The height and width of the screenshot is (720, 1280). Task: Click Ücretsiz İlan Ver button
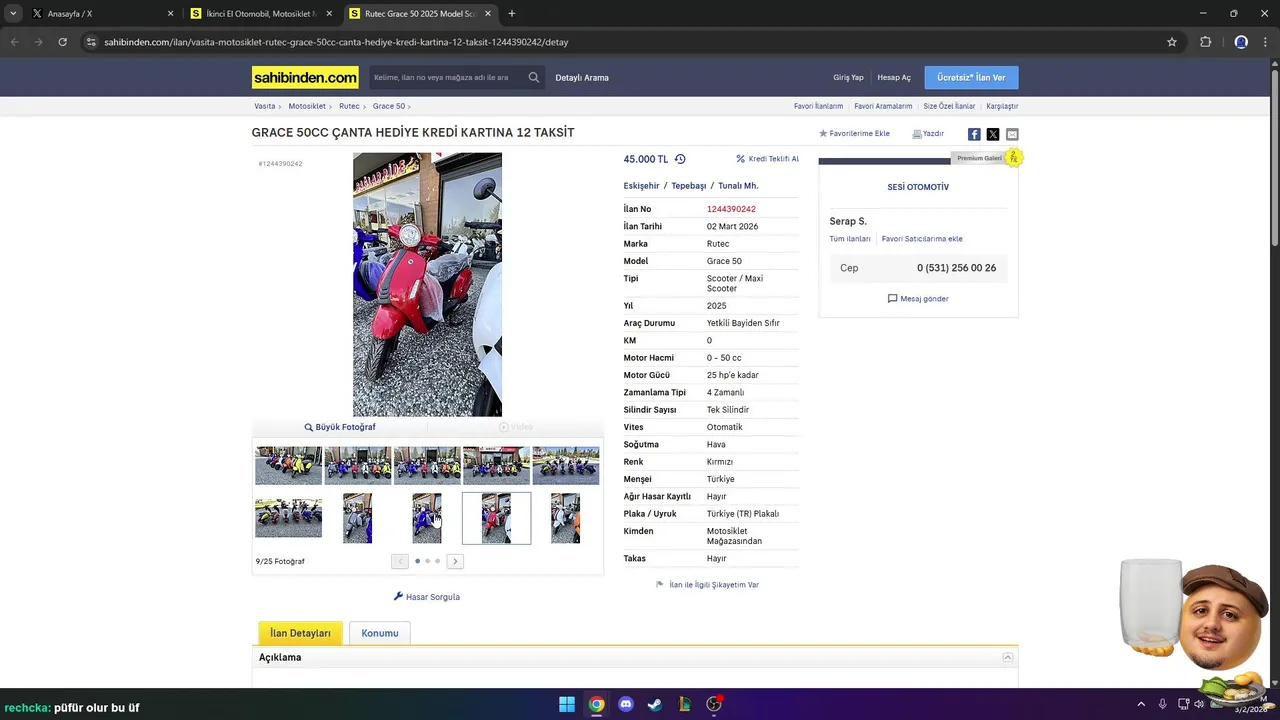(x=971, y=77)
